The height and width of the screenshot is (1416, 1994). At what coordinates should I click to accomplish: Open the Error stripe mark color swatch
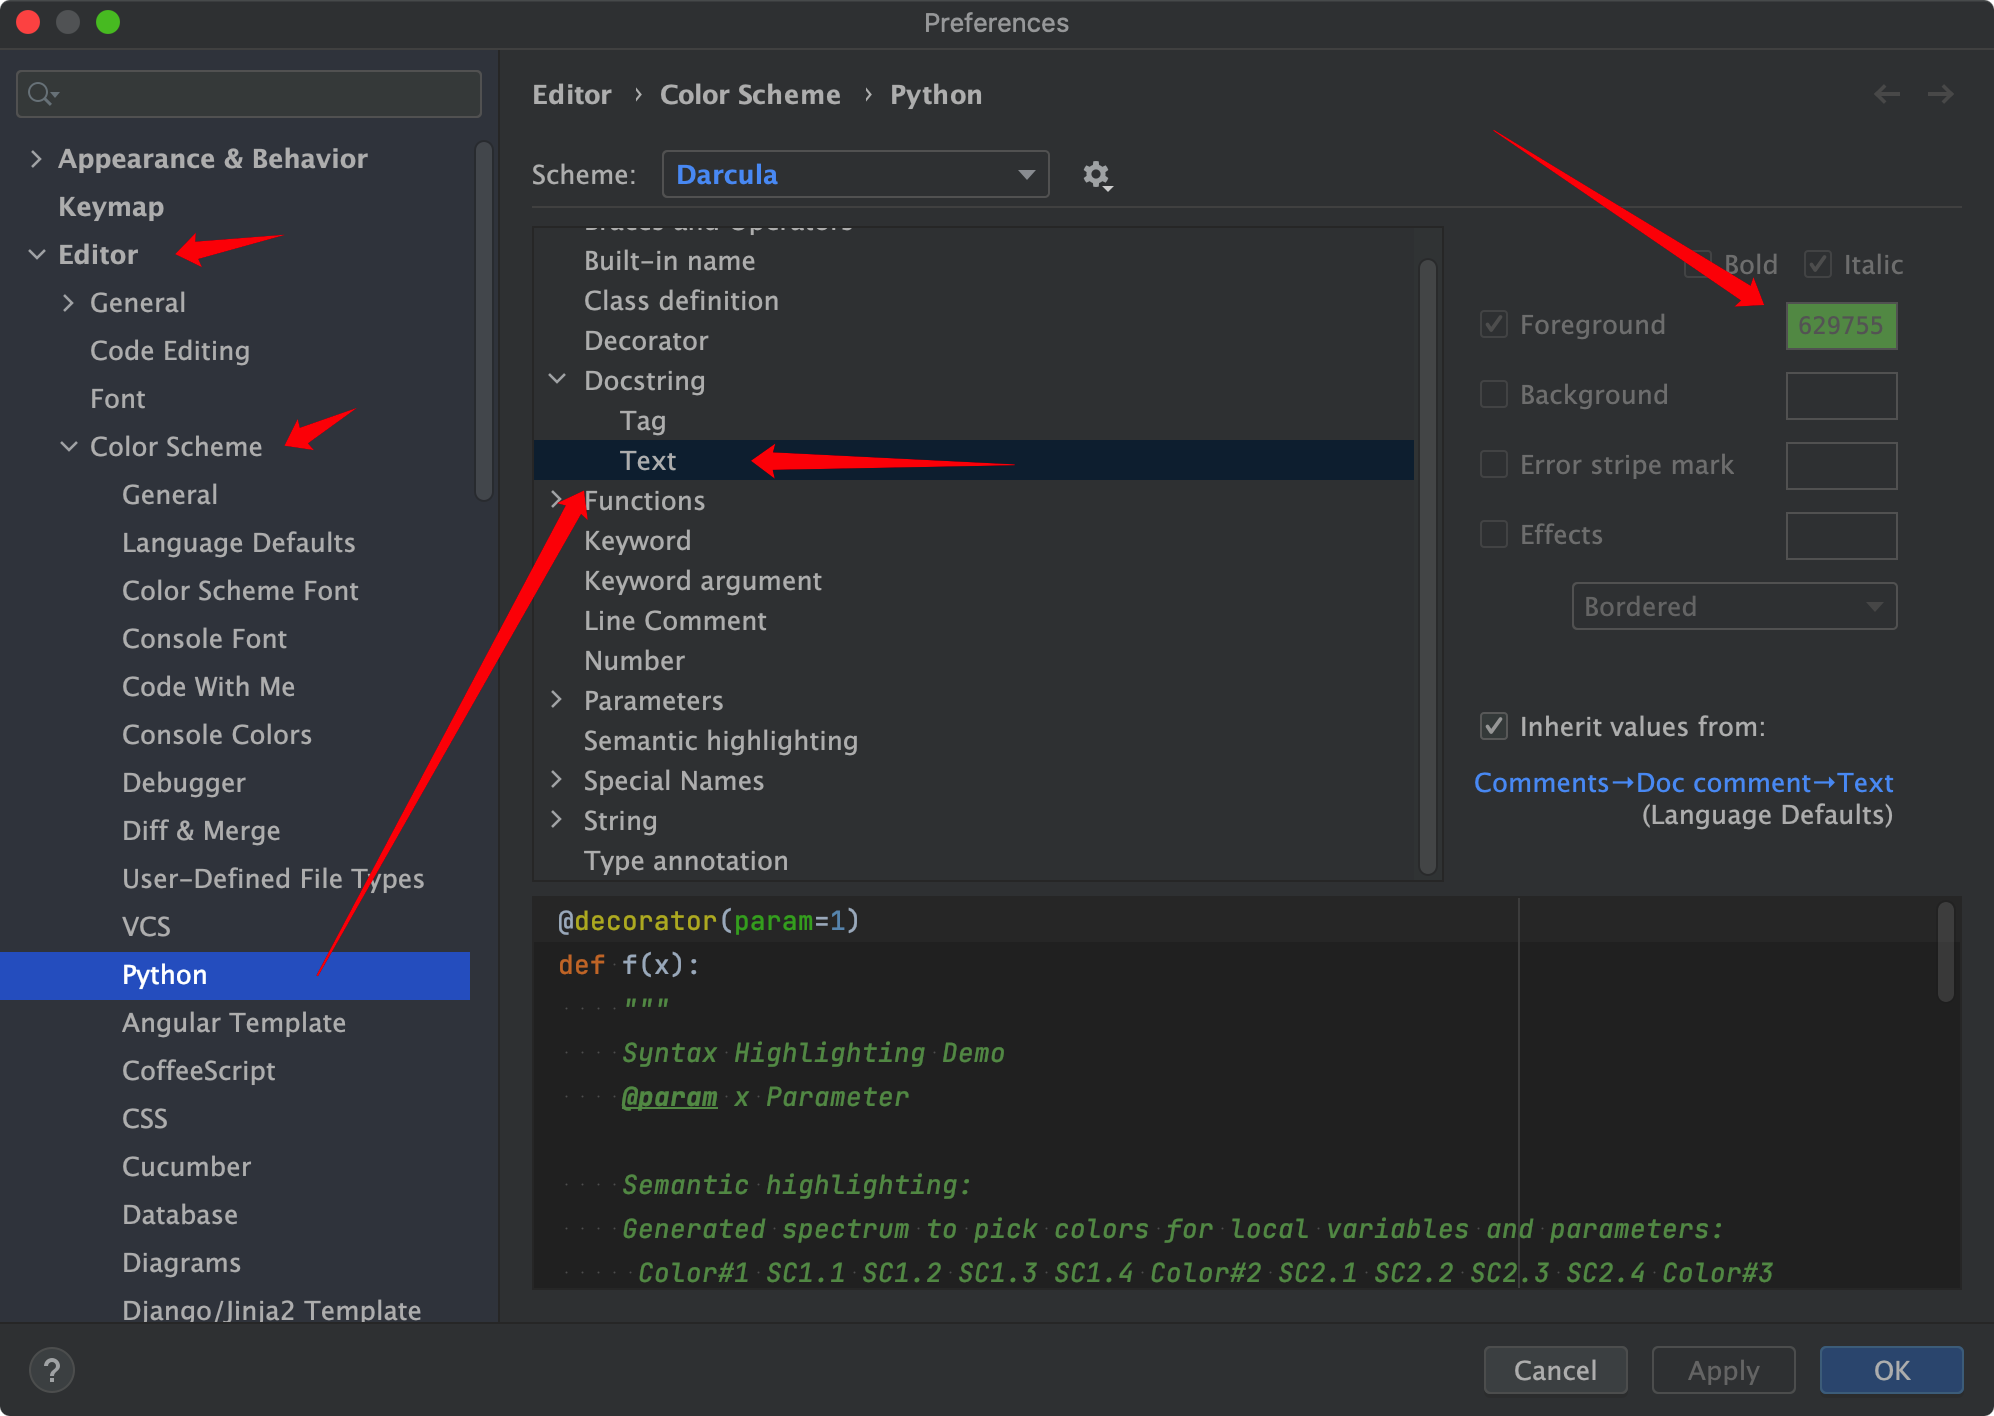(x=1841, y=466)
